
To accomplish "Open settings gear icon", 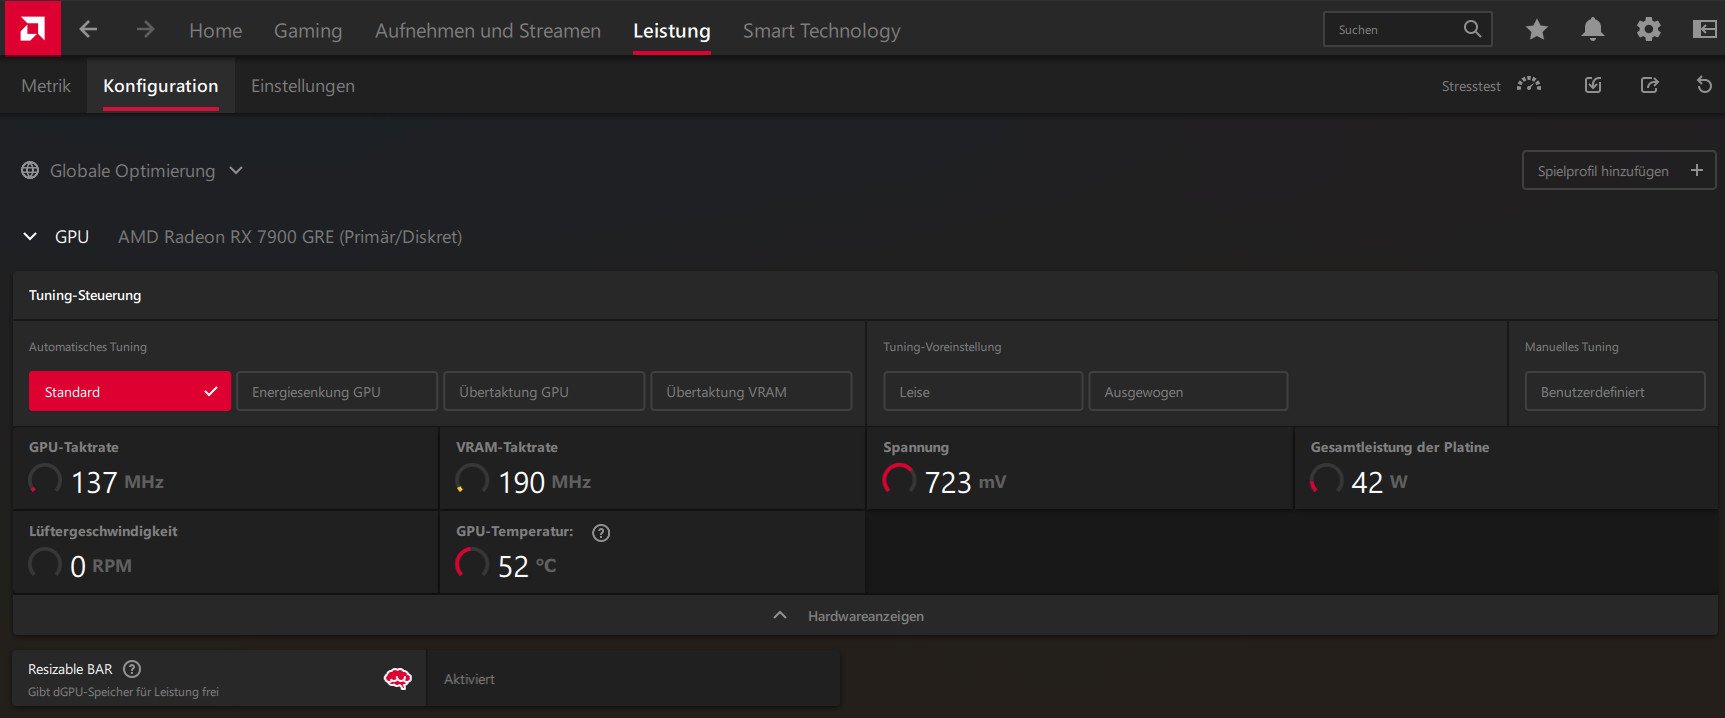I will tap(1648, 29).
